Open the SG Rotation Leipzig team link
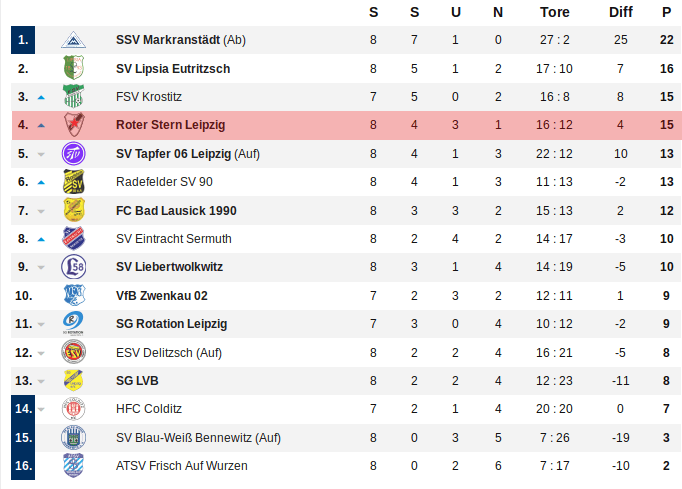Viewport: 682px width, 489px height. 171,324
